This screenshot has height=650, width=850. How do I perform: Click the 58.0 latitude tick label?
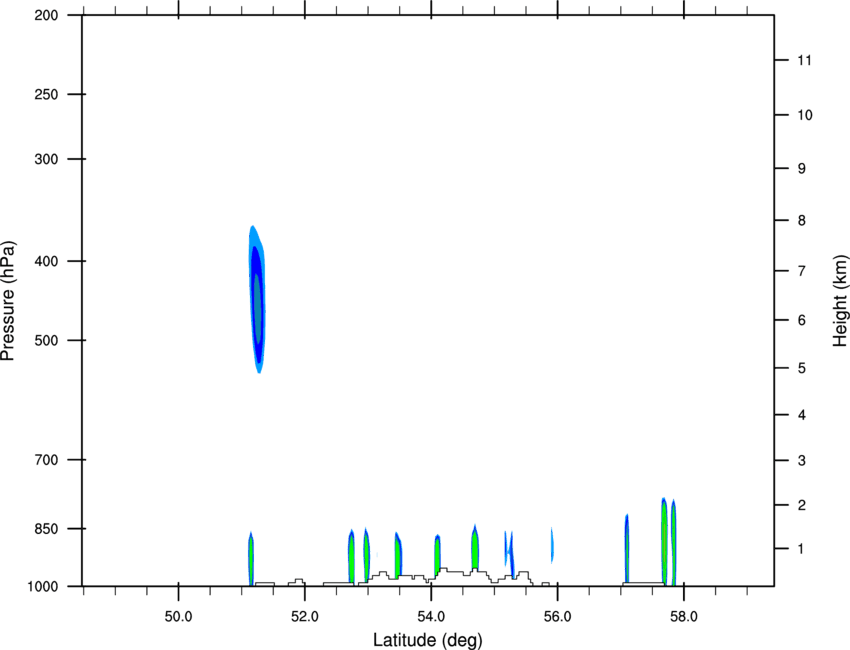(684, 617)
